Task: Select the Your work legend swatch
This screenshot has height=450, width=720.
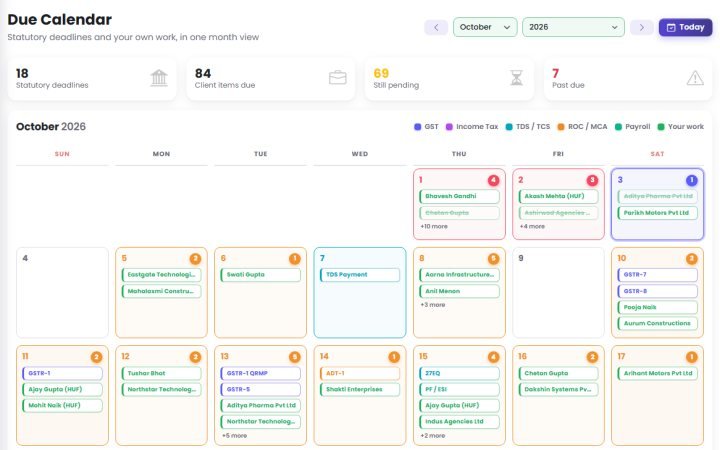Action: [x=661, y=127]
